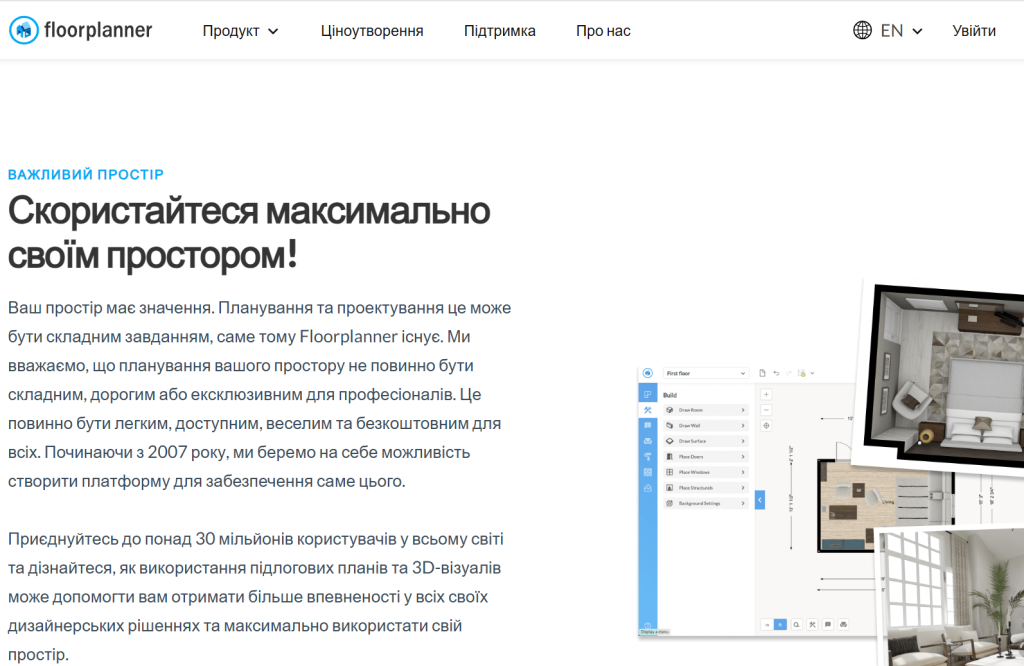The height and width of the screenshot is (666, 1024).
Task: Expand the Place Structurals row in preview
Action: click(x=705, y=488)
